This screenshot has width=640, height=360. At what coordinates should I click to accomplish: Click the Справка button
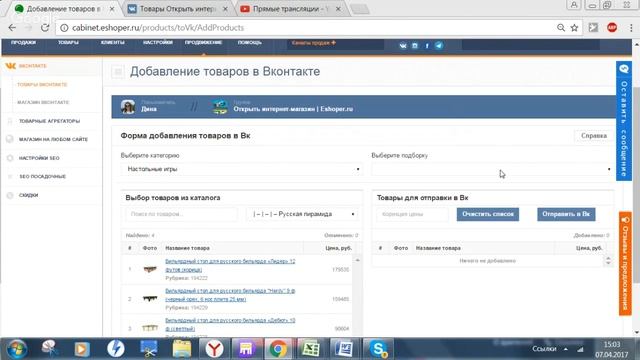[594, 136]
